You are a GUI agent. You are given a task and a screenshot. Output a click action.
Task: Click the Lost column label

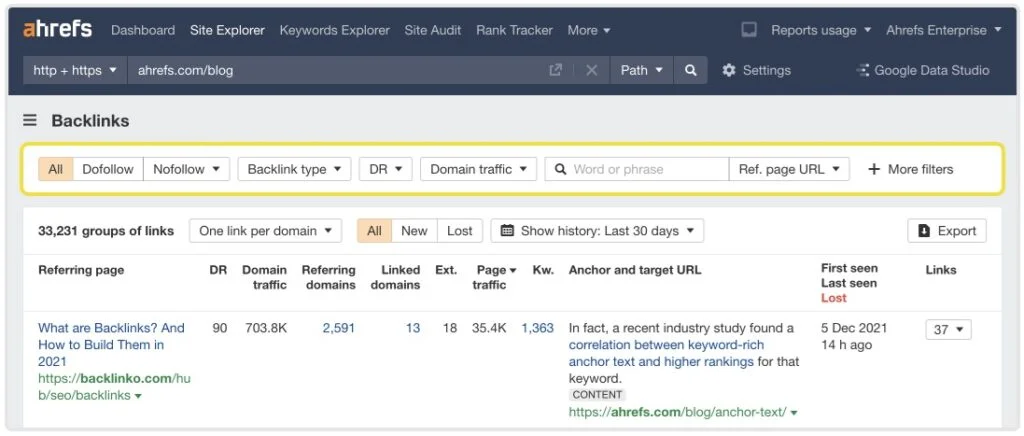(x=833, y=298)
